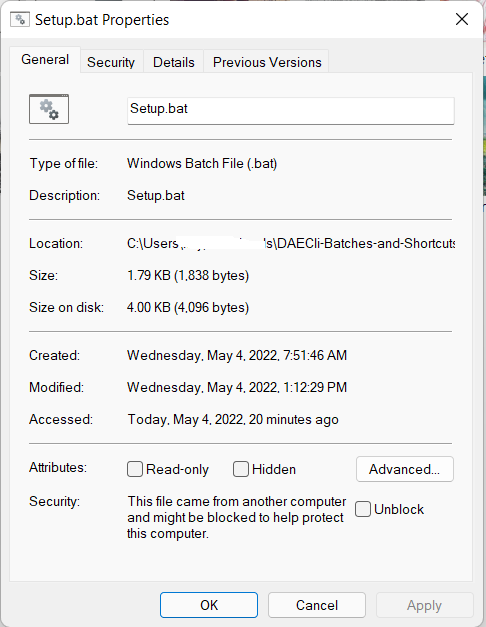Viewport: 486px width, 627px height.
Task: Click the large Setup.bat file type icon
Action: (x=49, y=109)
